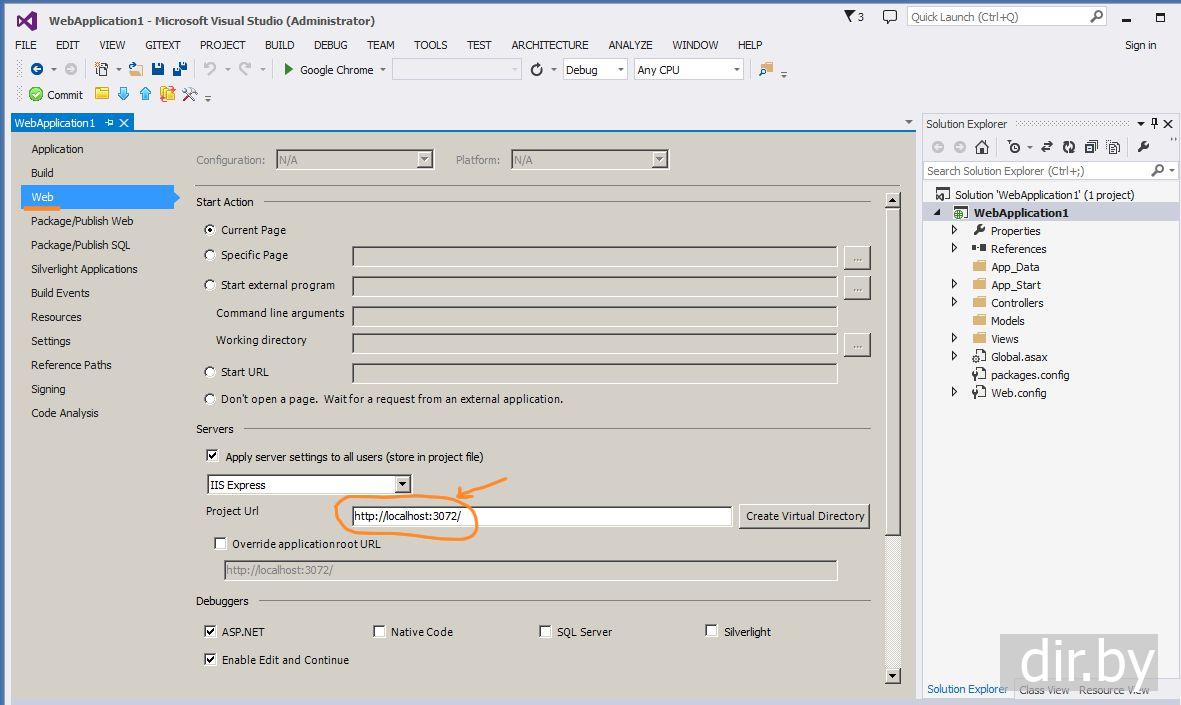1181x705 pixels.
Task: Select the Specific Page radio button
Action: click(210, 255)
